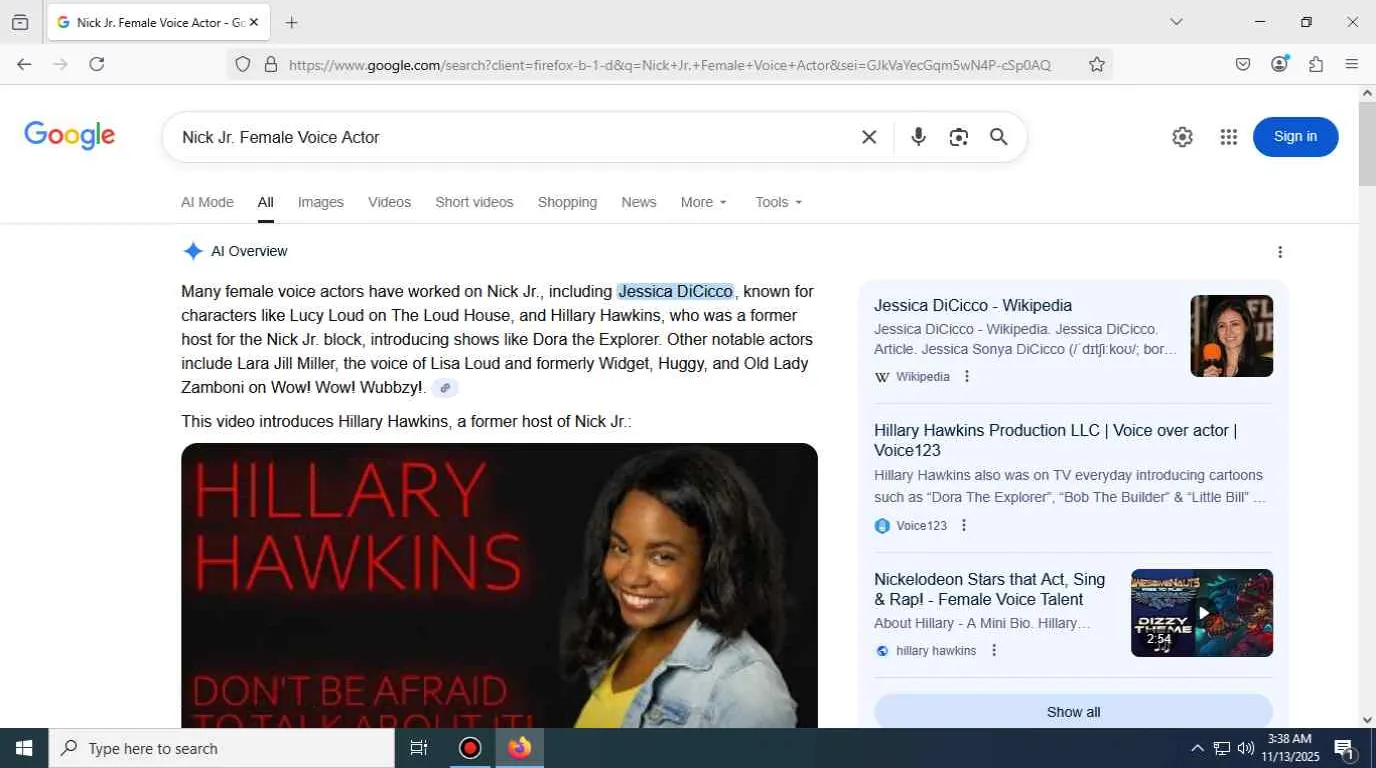Open the Short videos tab
The height and width of the screenshot is (768, 1376).
[474, 202]
